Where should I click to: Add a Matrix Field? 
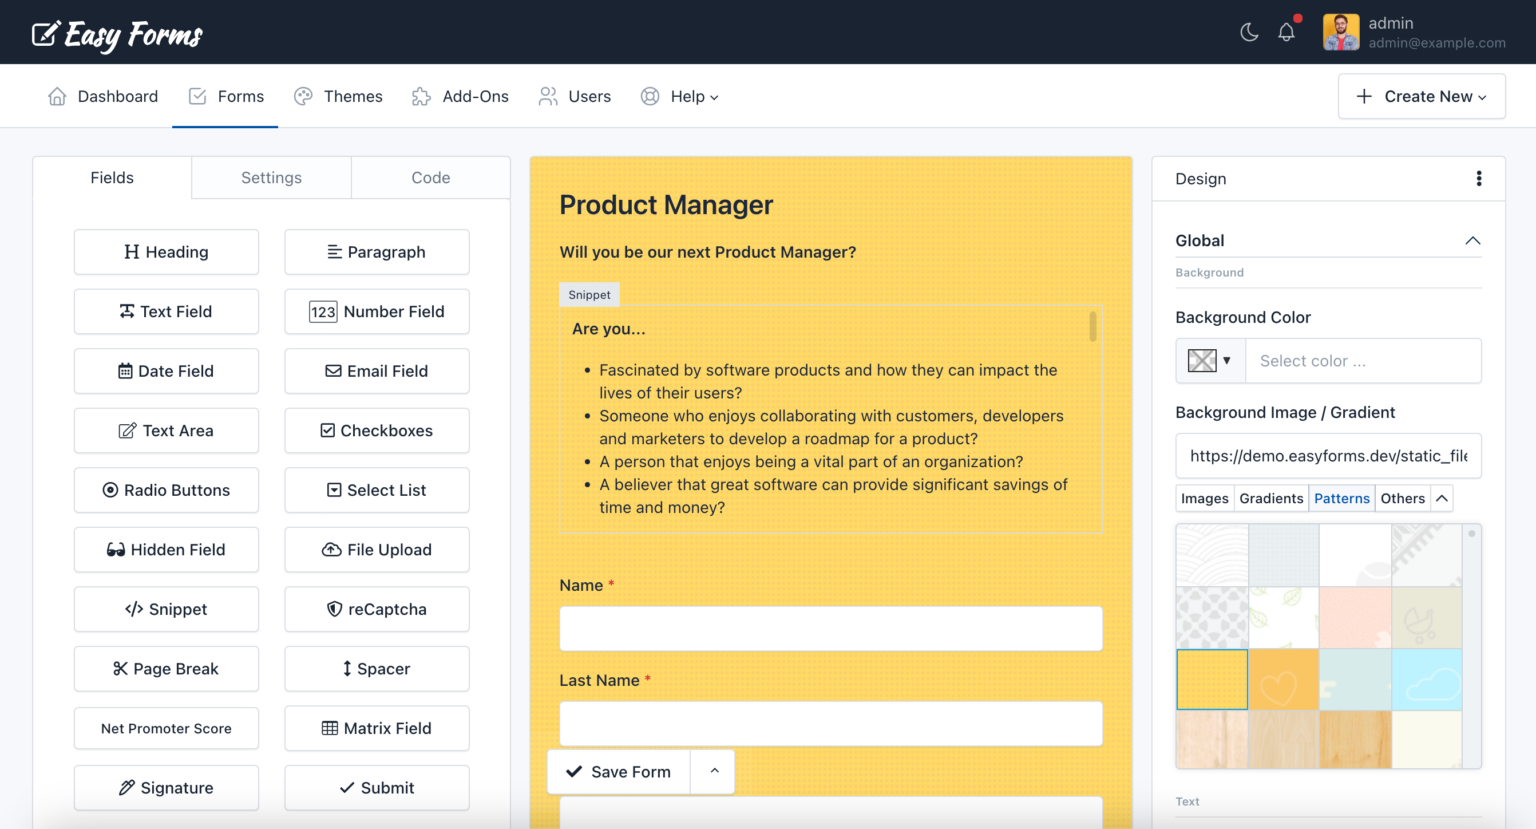click(x=376, y=728)
